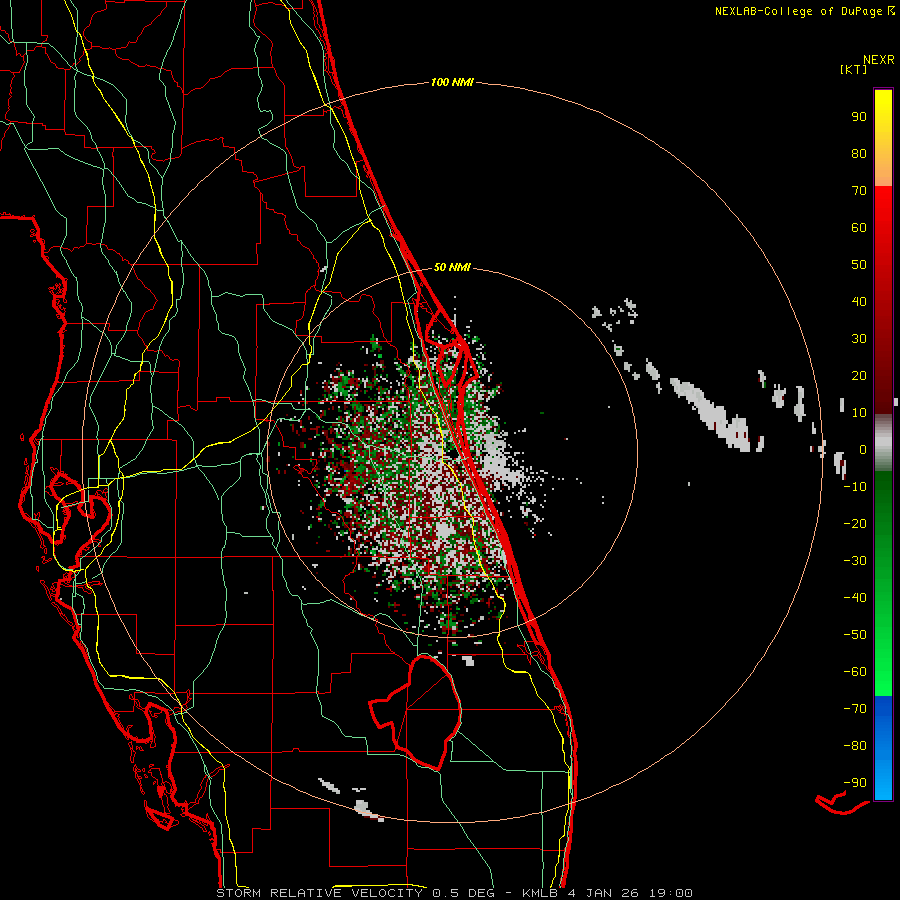The image size is (900, 900).
Task: Click the -50 value on the velocity scale
Action: [855, 635]
